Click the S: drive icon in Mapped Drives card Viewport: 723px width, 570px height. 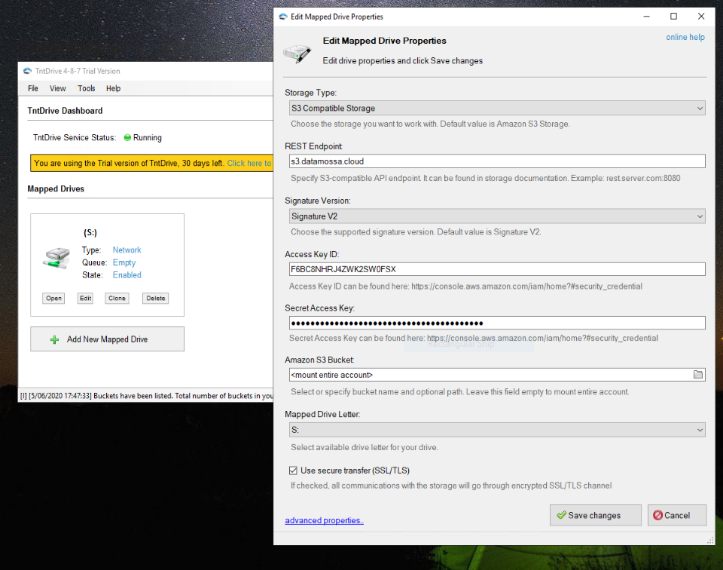[x=56, y=258]
